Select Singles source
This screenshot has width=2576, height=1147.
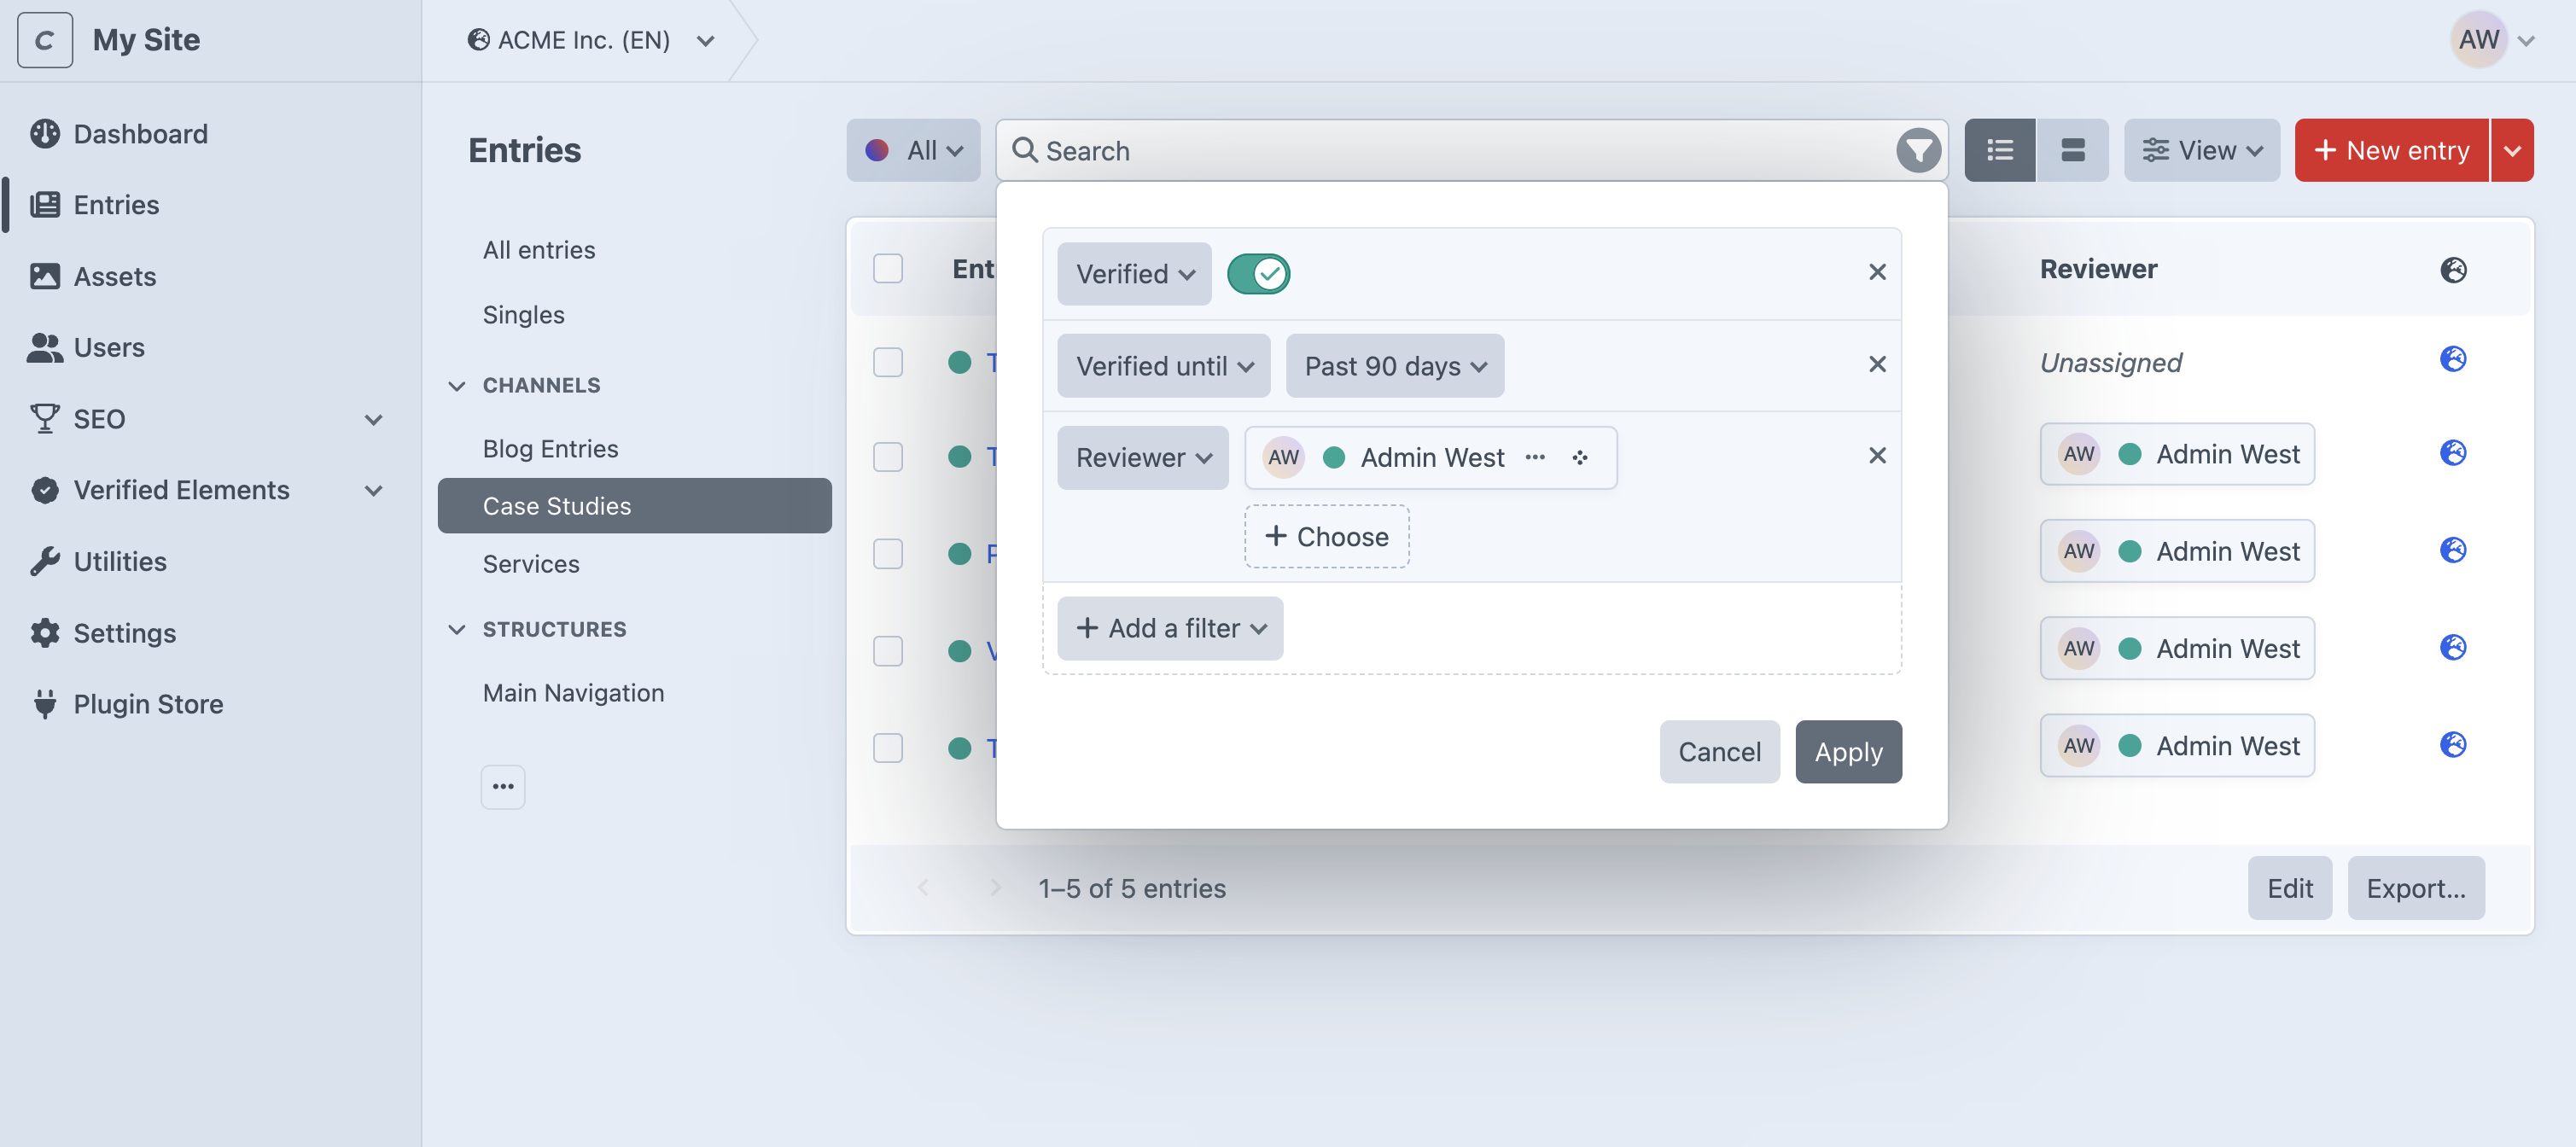[635, 314]
